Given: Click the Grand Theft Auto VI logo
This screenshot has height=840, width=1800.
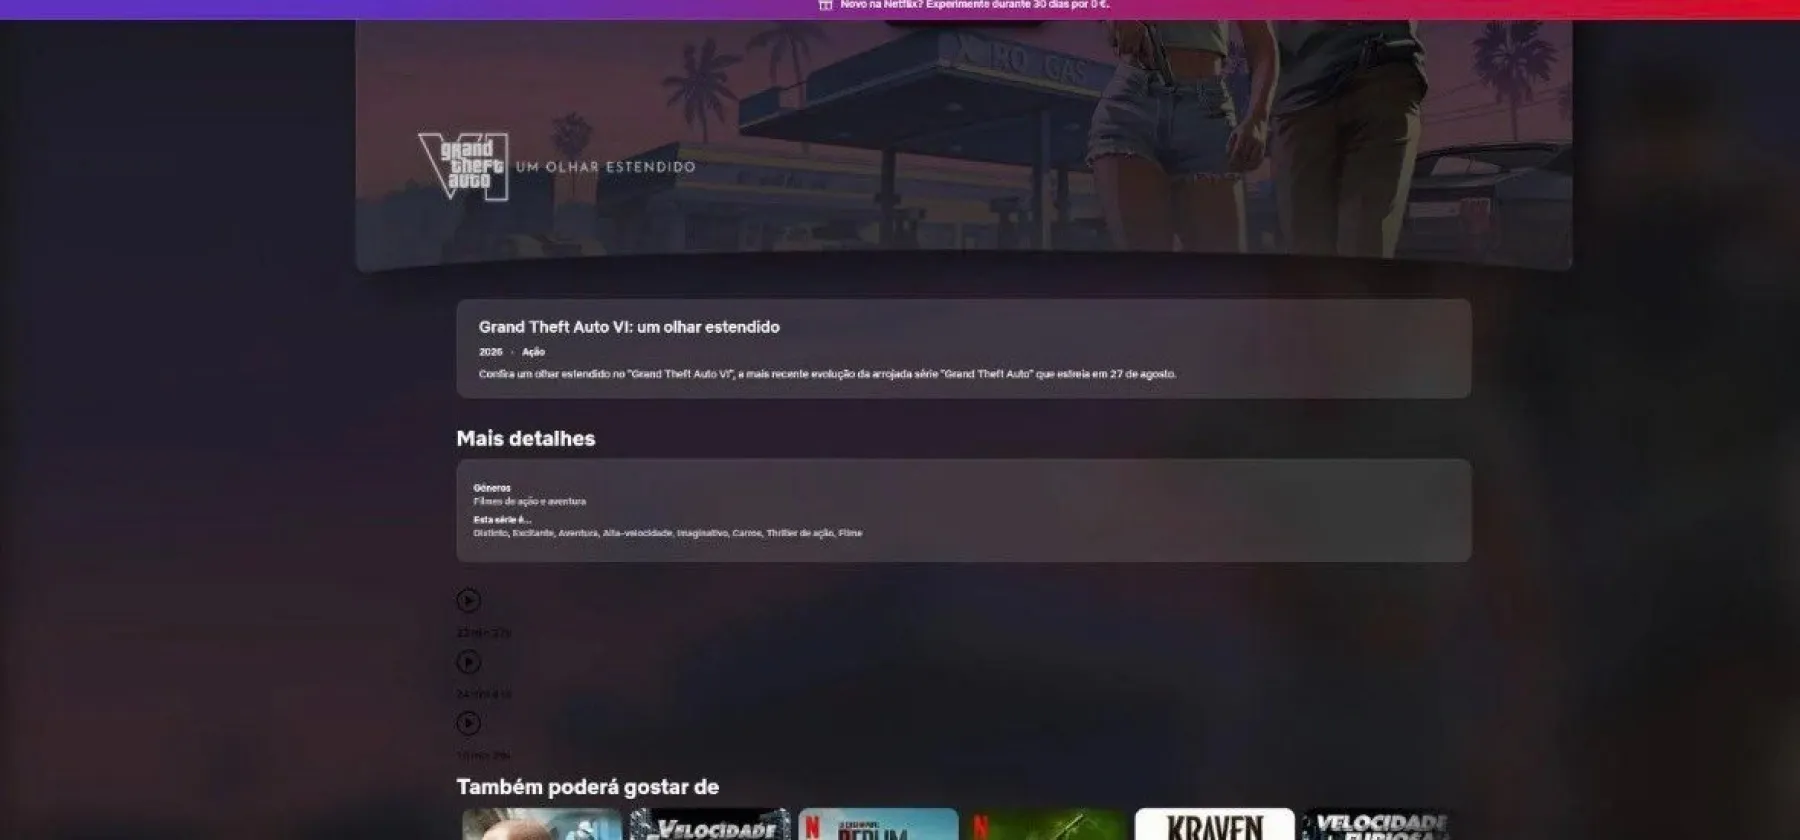Looking at the screenshot, I should (x=463, y=166).
